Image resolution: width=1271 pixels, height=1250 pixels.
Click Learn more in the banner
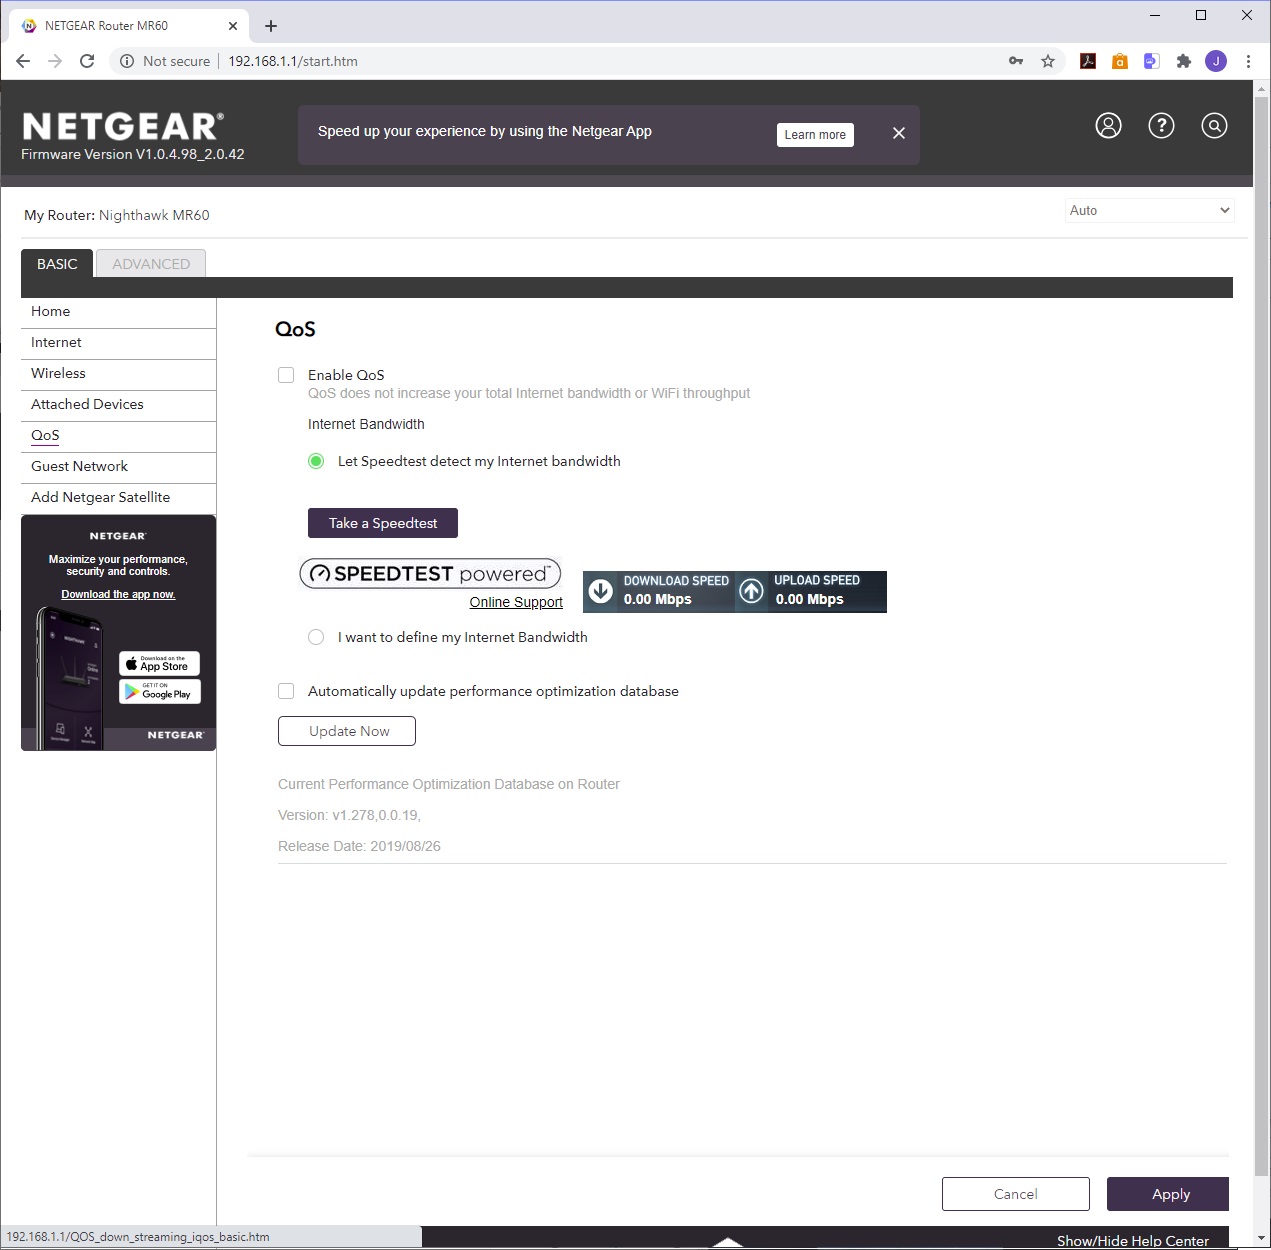click(x=815, y=135)
